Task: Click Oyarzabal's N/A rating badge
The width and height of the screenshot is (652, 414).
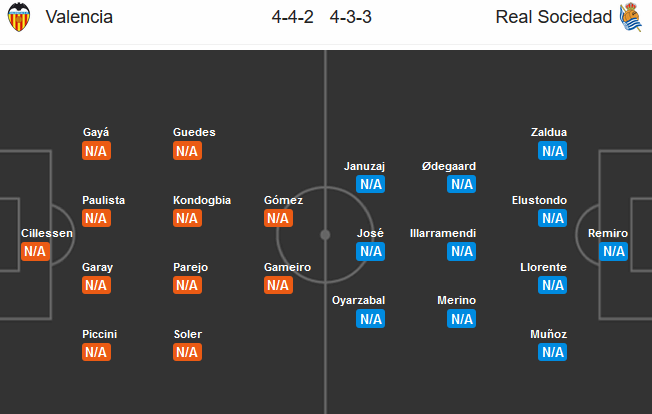Action: pyautogui.click(x=370, y=319)
